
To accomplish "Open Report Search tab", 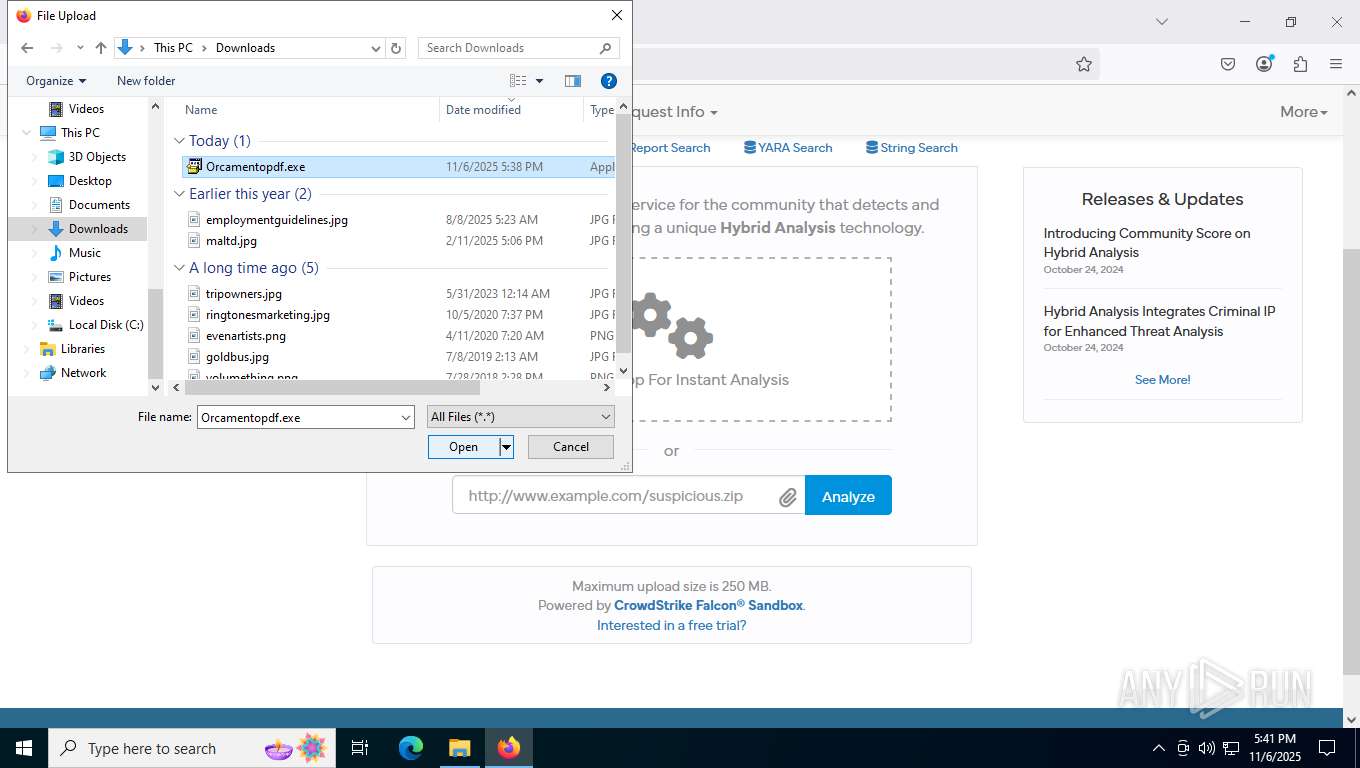I will pyautogui.click(x=669, y=148).
